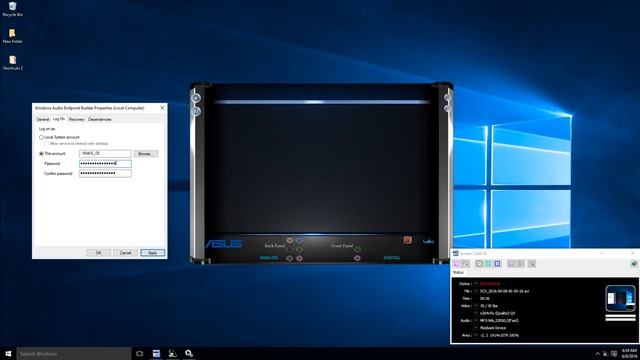The image size is (640, 360).
Task: Expand the Area dropdown in recorder panel
Action: tap(476, 335)
